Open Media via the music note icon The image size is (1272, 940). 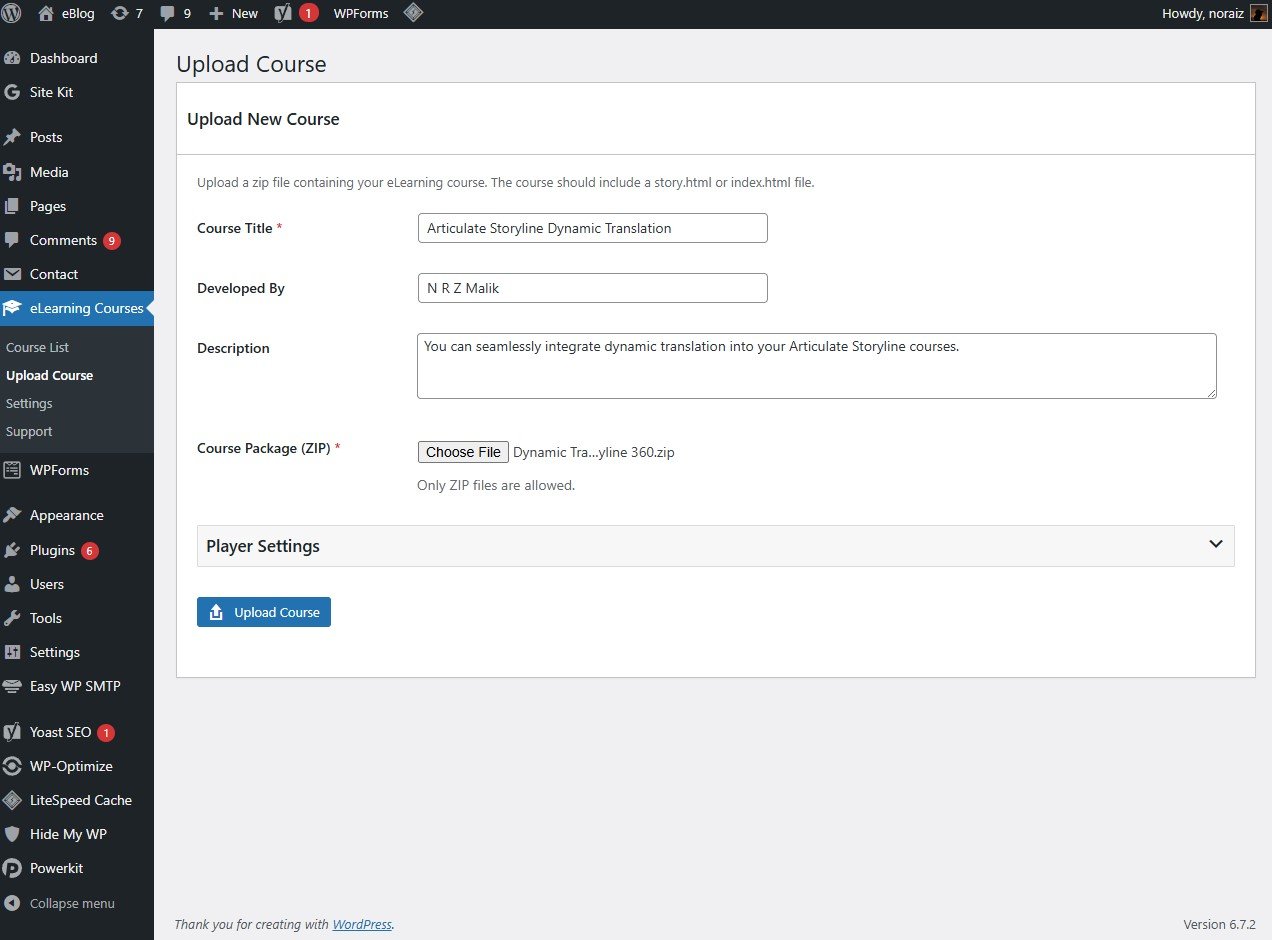click(x=14, y=172)
